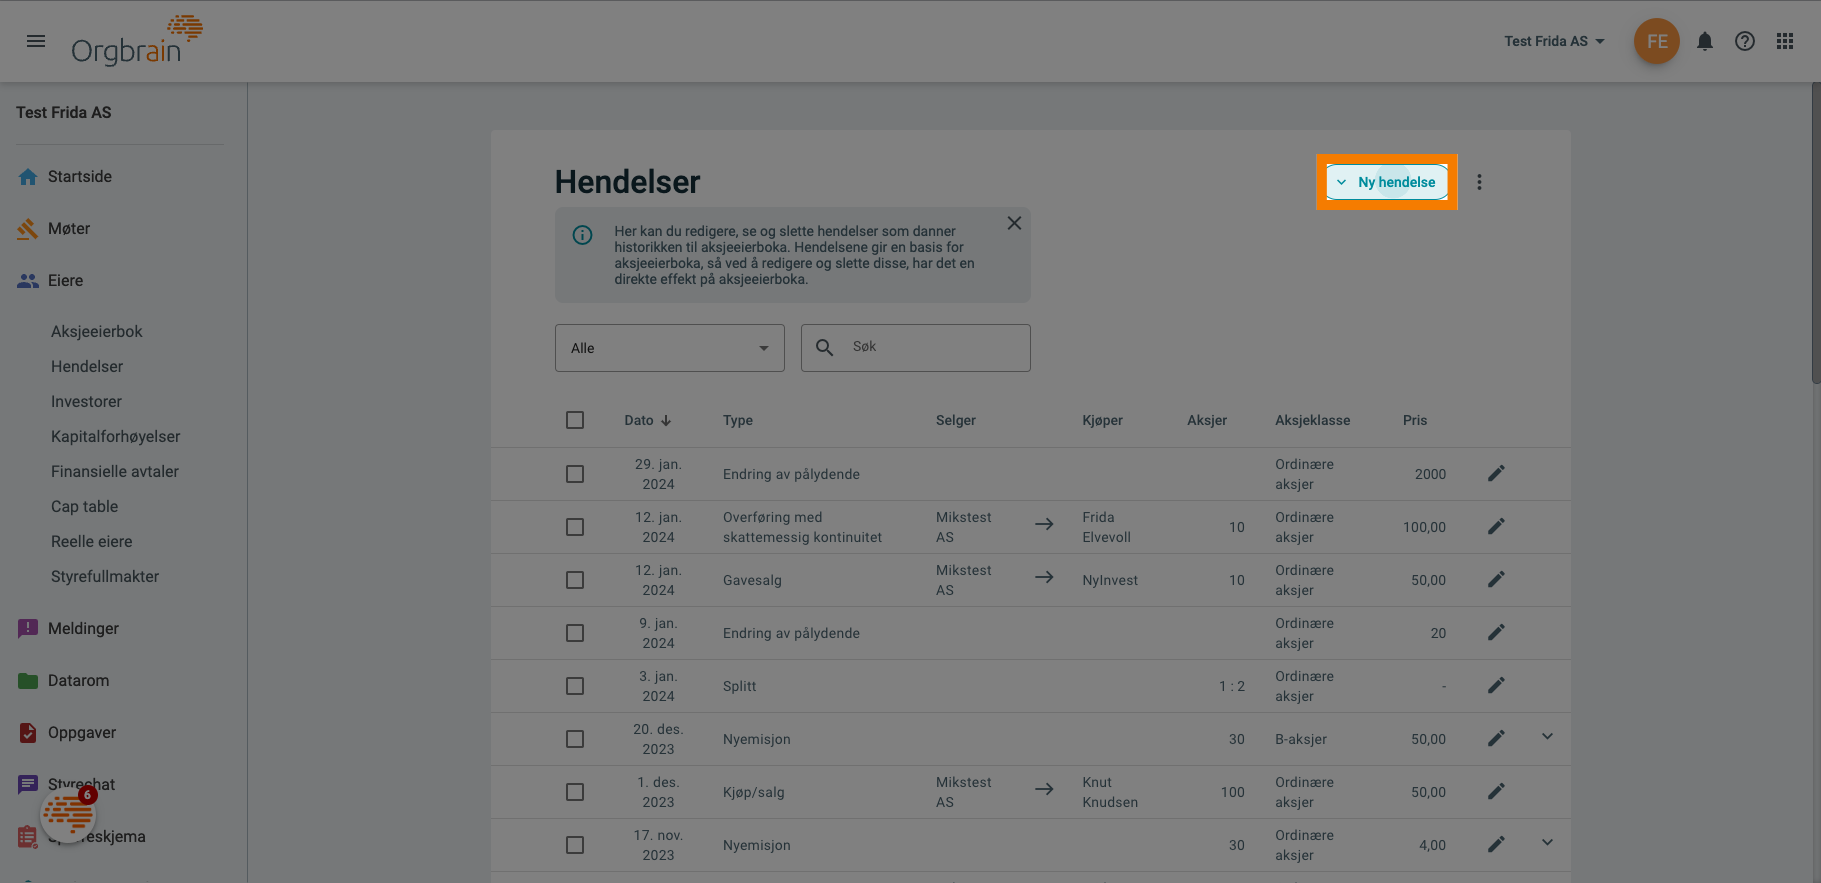The height and width of the screenshot is (883, 1821).
Task: Click the Meldinger message icon
Action: click(28, 629)
